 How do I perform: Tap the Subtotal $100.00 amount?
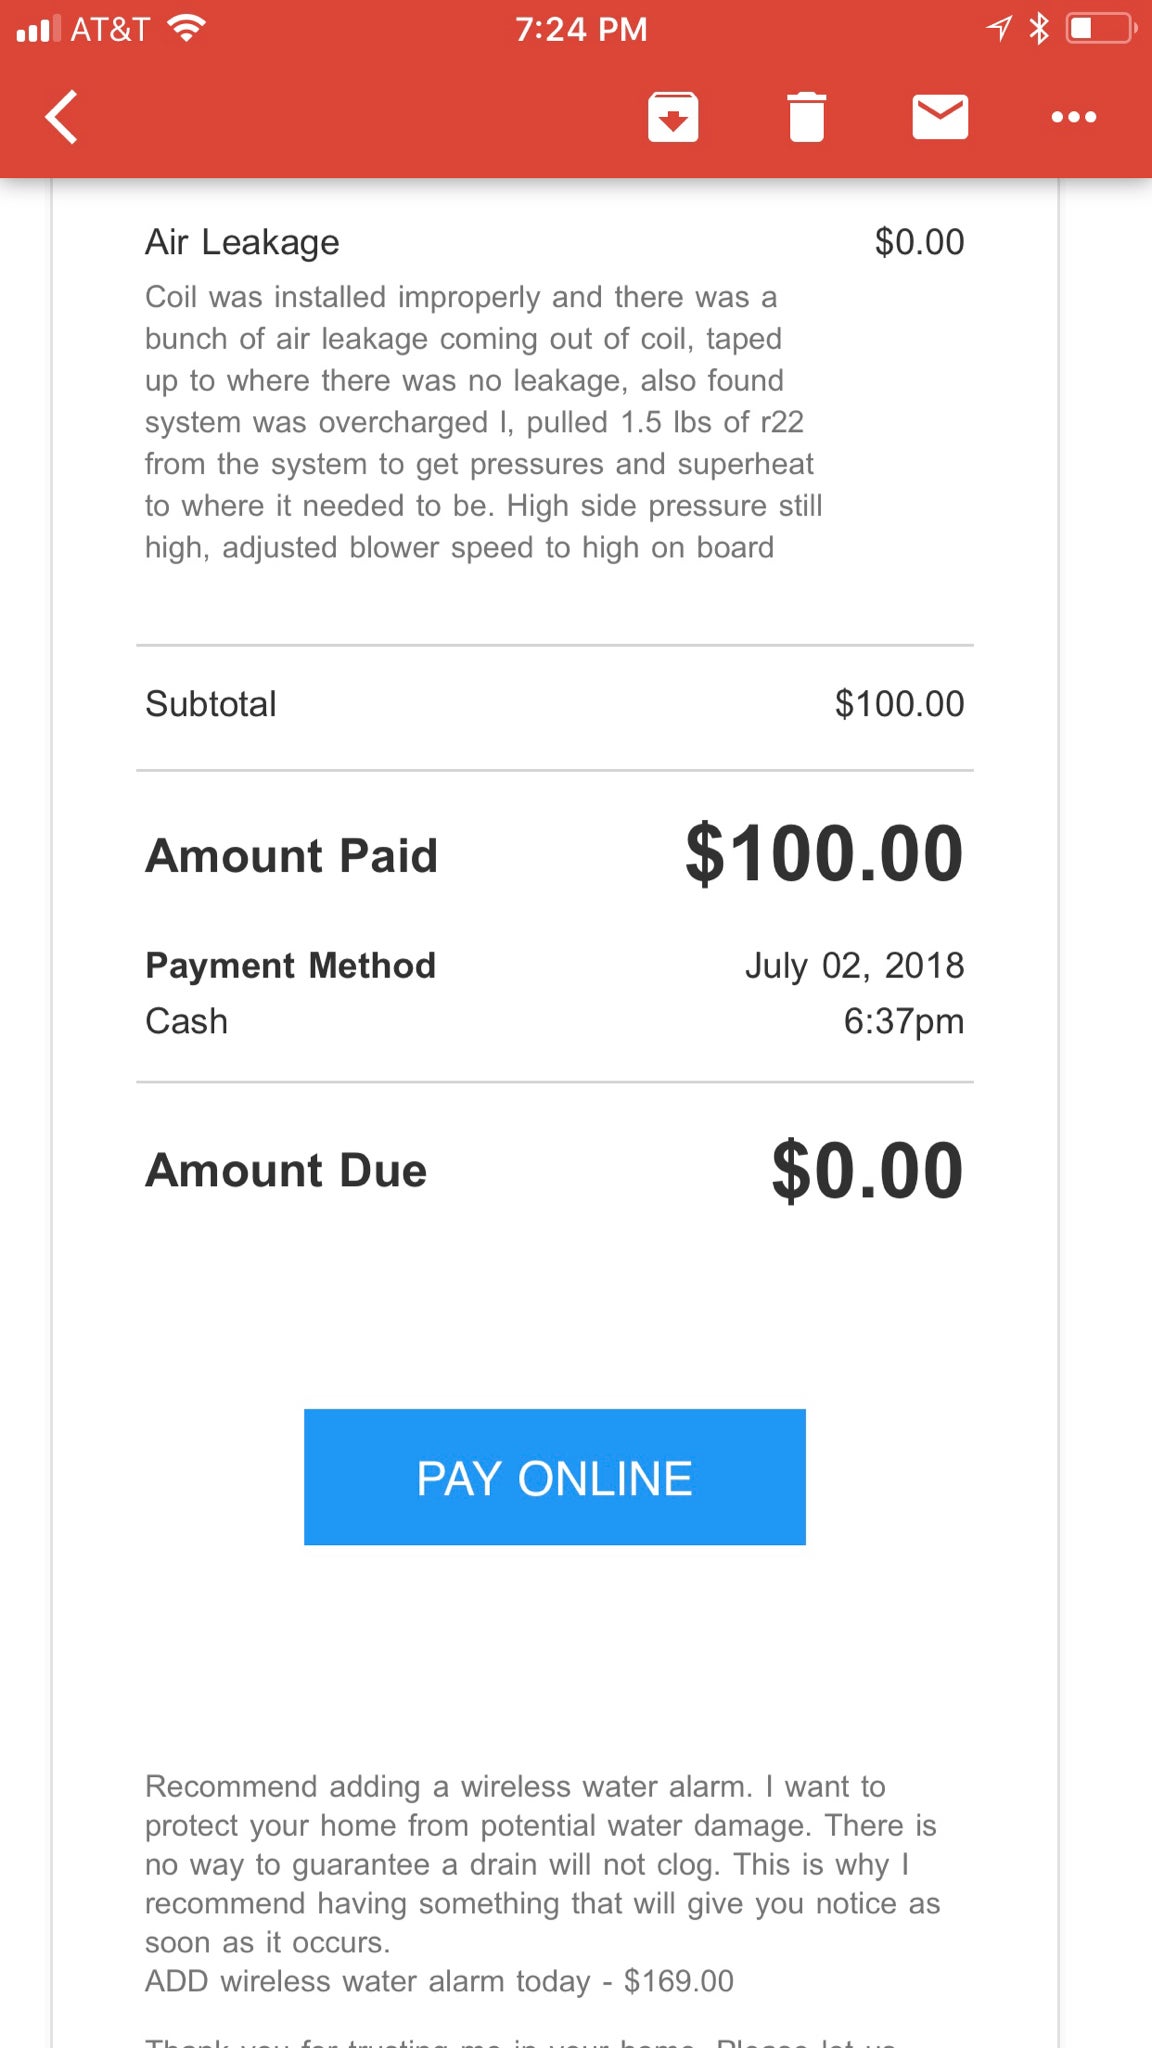899,704
